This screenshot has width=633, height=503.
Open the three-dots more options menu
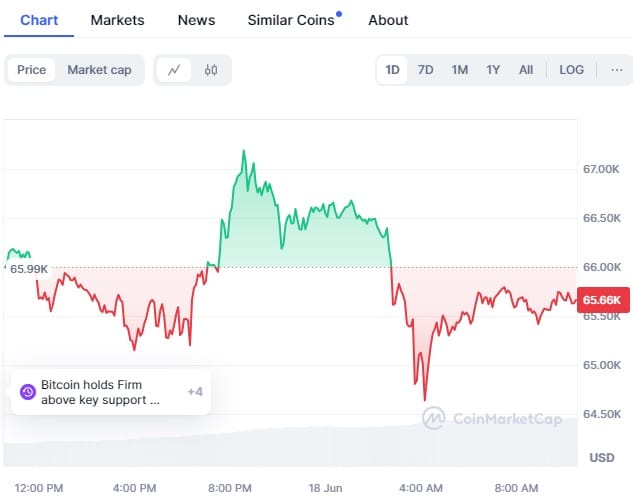click(x=617, y=70)
